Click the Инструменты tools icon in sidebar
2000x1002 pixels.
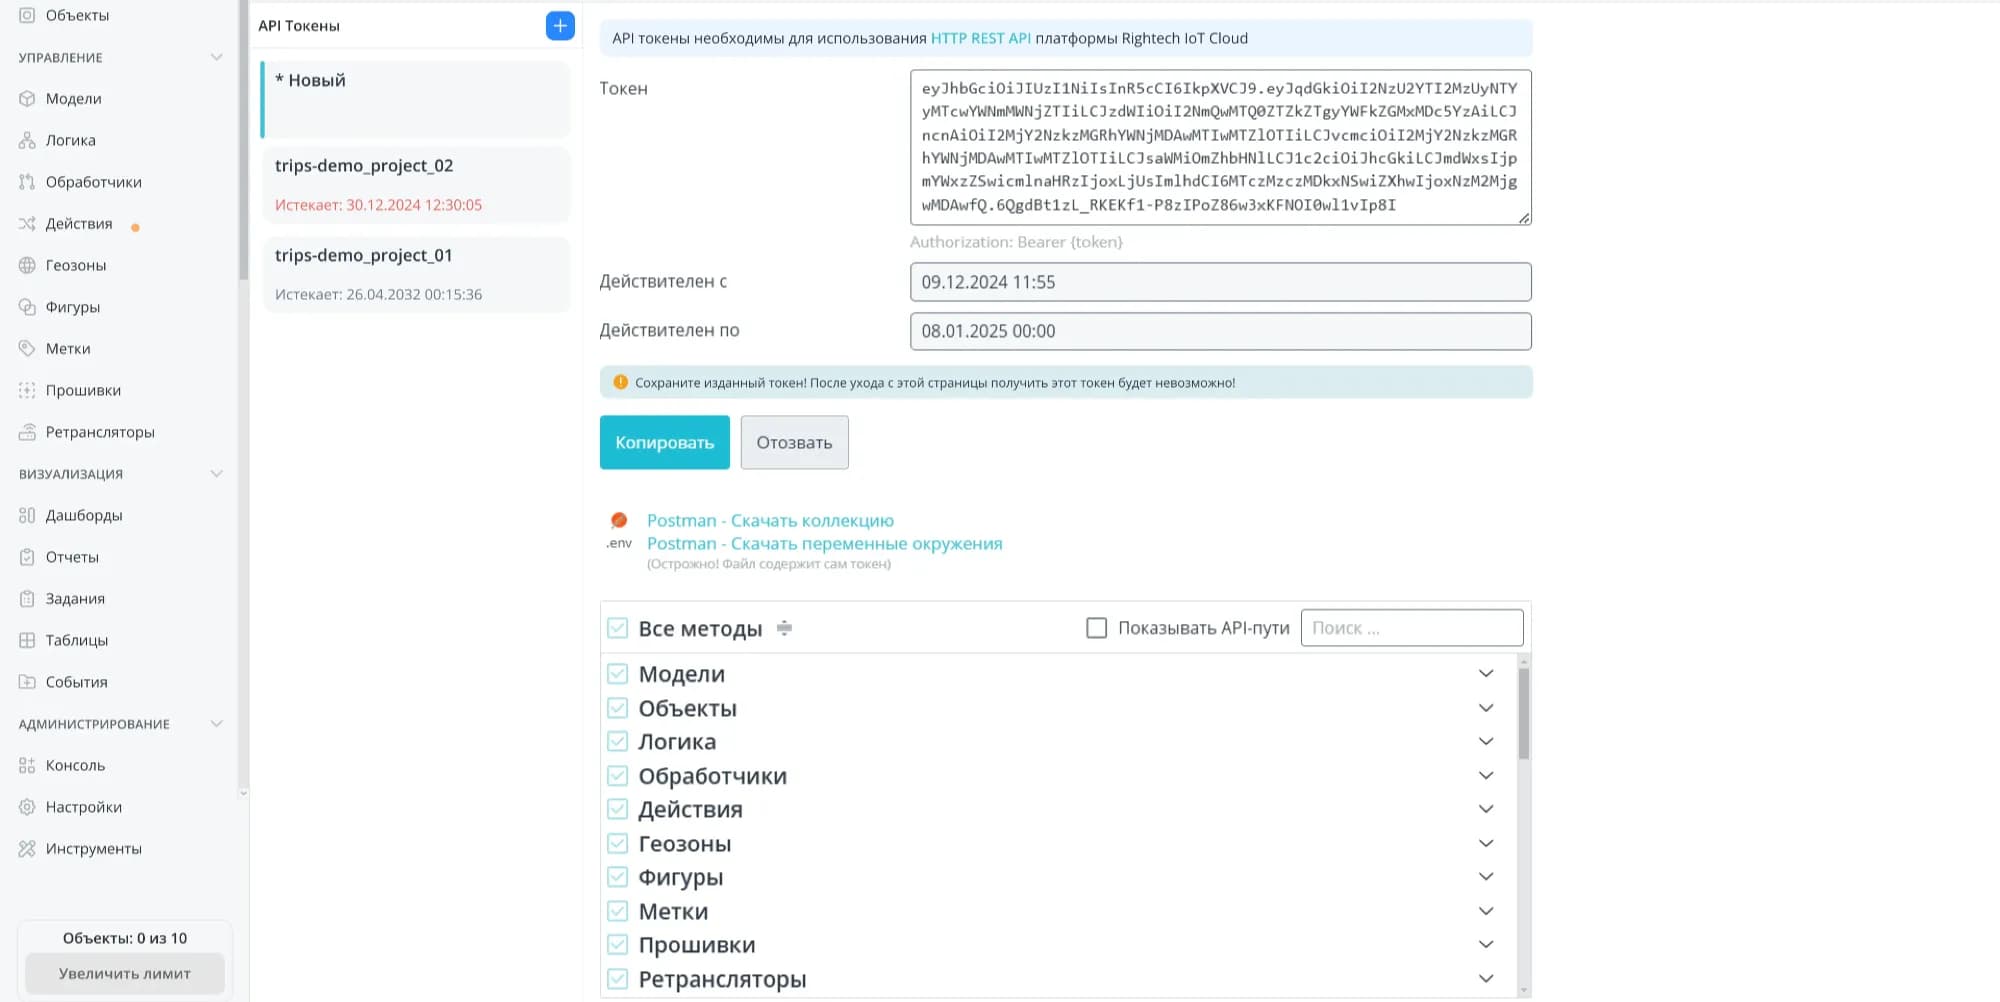coord(27,849)
